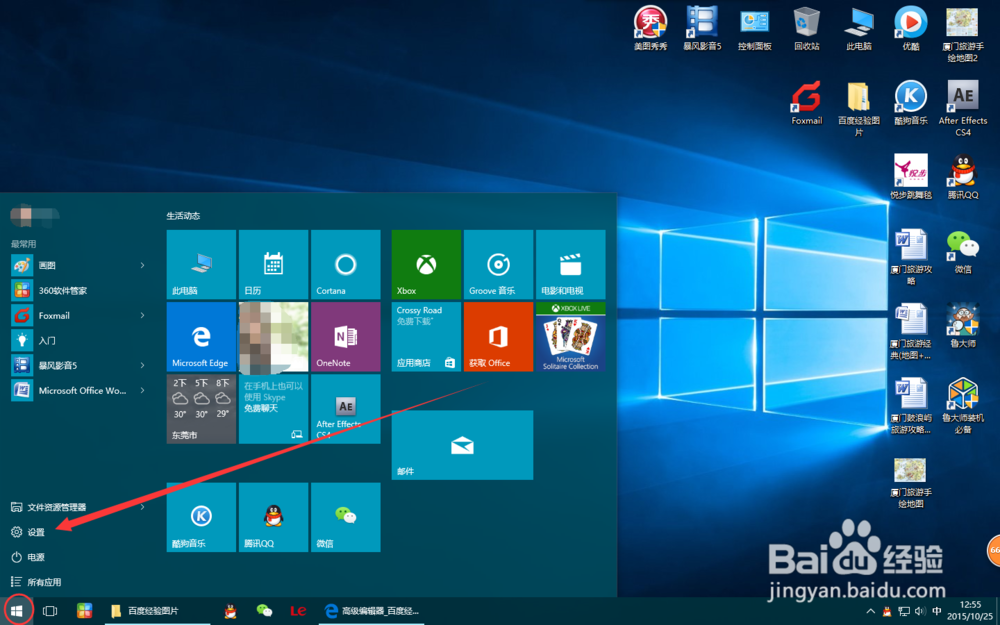Open 优酷 desktop shortcut
This screenshot has width=1000, height=625.
pos(911,28)
